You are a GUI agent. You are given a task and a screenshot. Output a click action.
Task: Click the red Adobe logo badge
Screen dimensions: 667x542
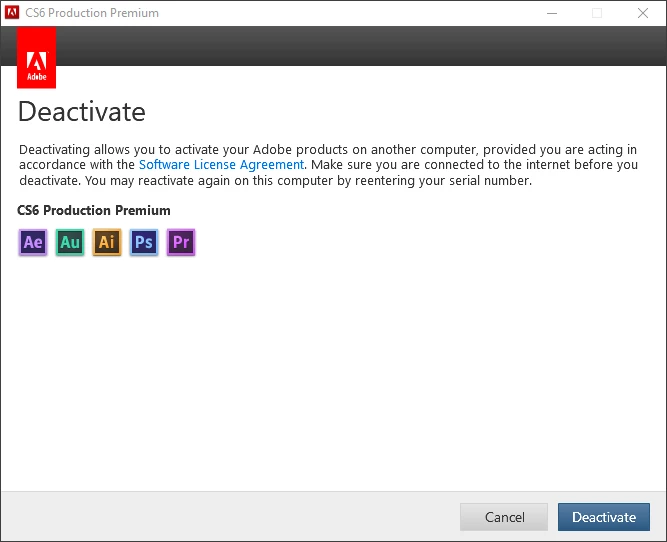tap(37, 57)
